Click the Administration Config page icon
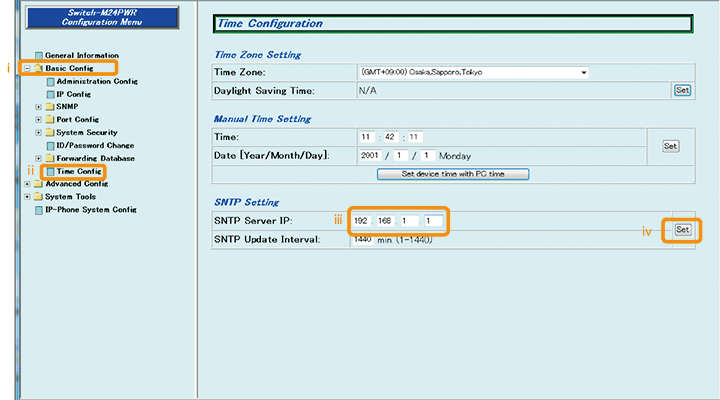The image size is (720, 400). pyautogui.click(x=50, y=81)
